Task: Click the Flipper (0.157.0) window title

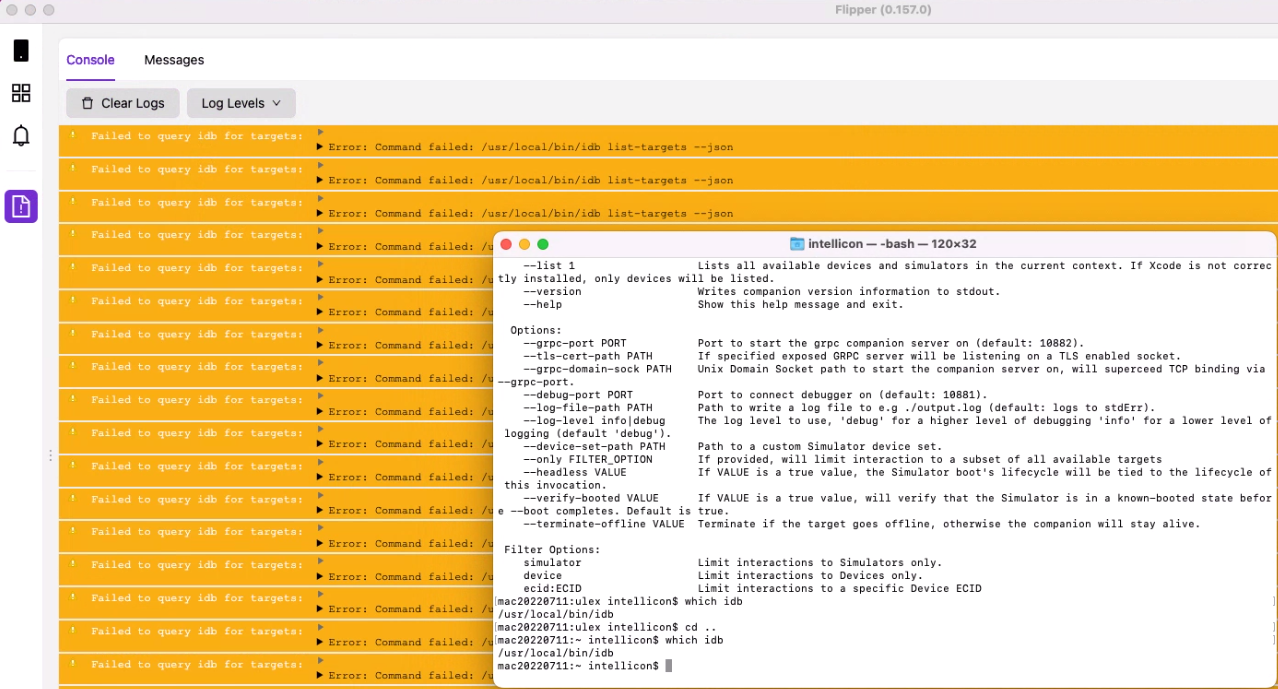Action: (x=883, y=10)
